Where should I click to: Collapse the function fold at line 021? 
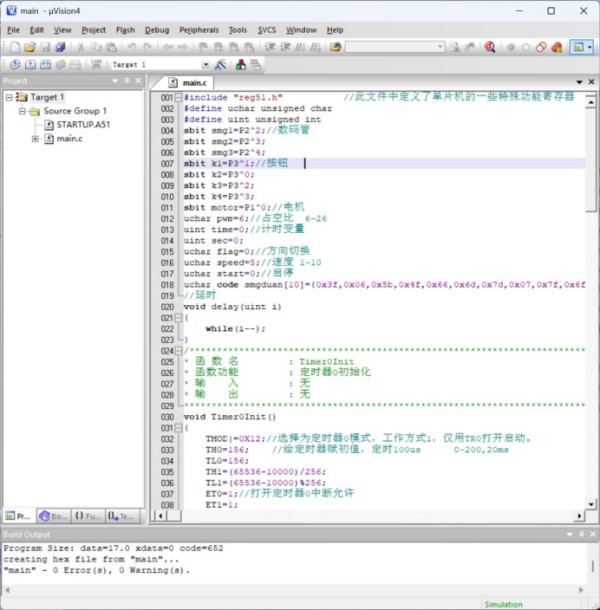point(178,317)
